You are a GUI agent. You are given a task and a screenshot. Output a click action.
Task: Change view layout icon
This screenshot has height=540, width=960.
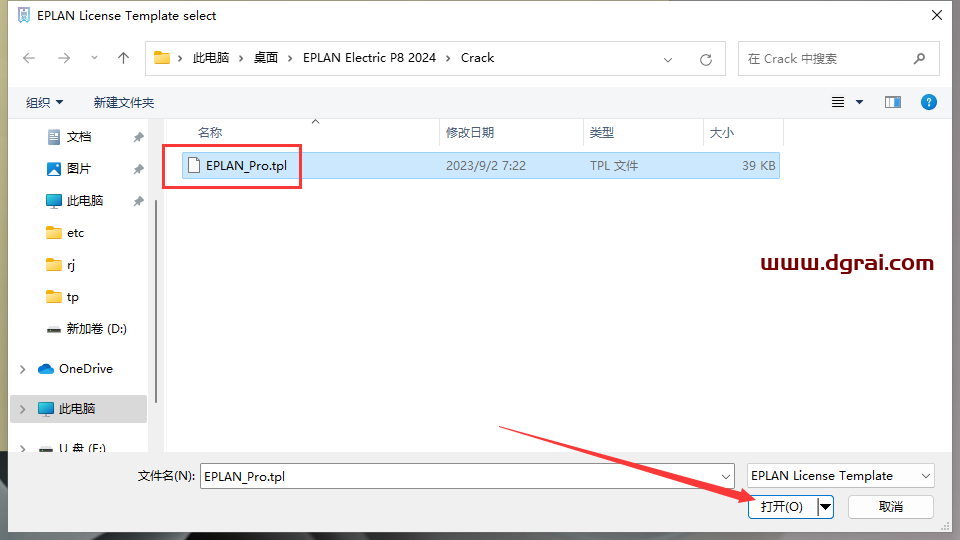tap(838, 102)
